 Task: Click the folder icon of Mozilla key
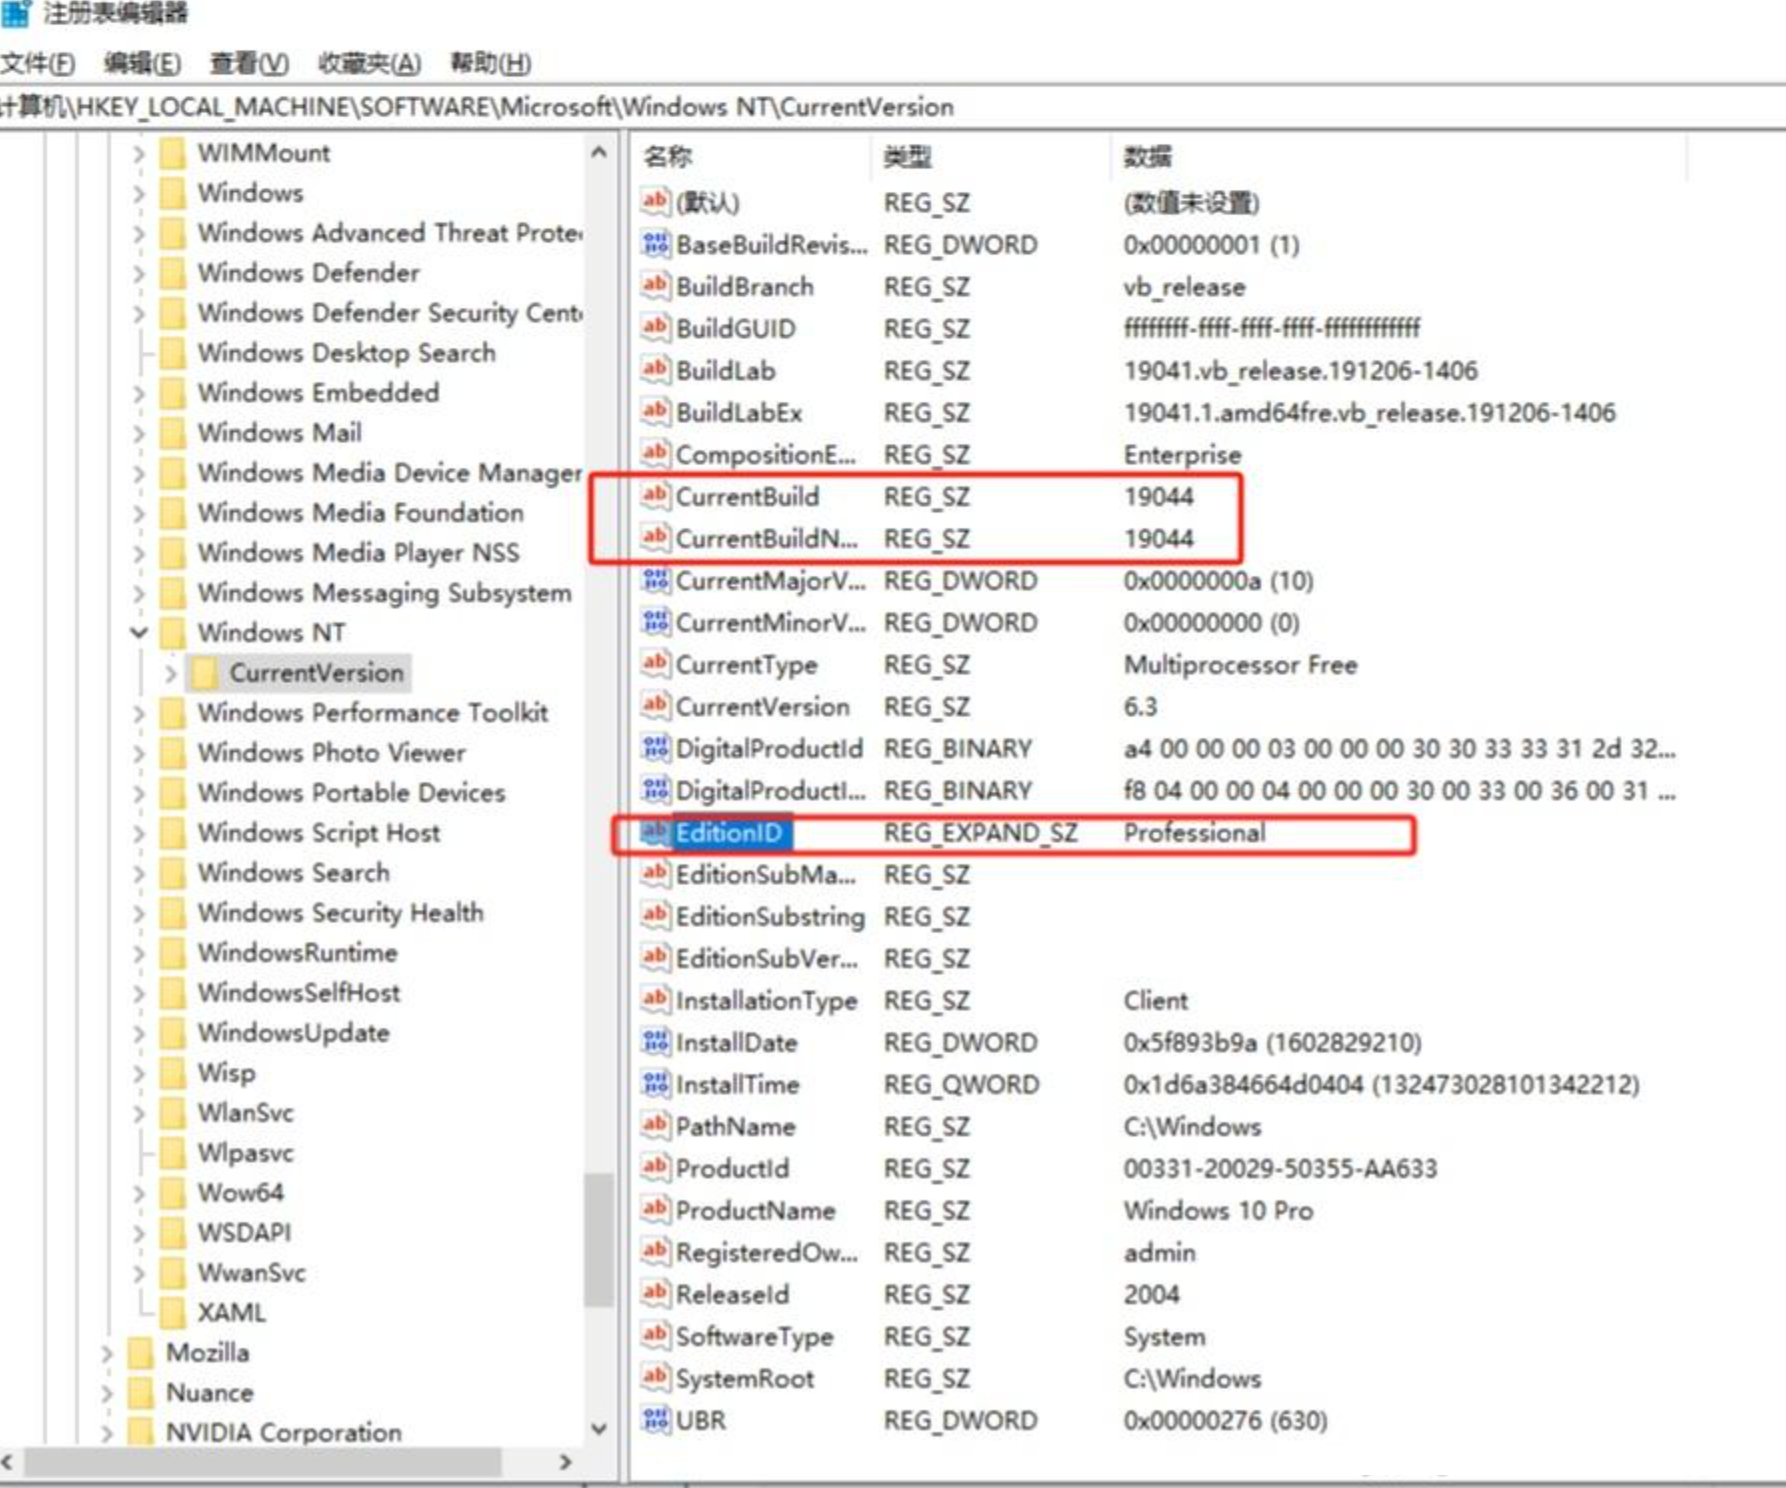(x=141, y=1352)
